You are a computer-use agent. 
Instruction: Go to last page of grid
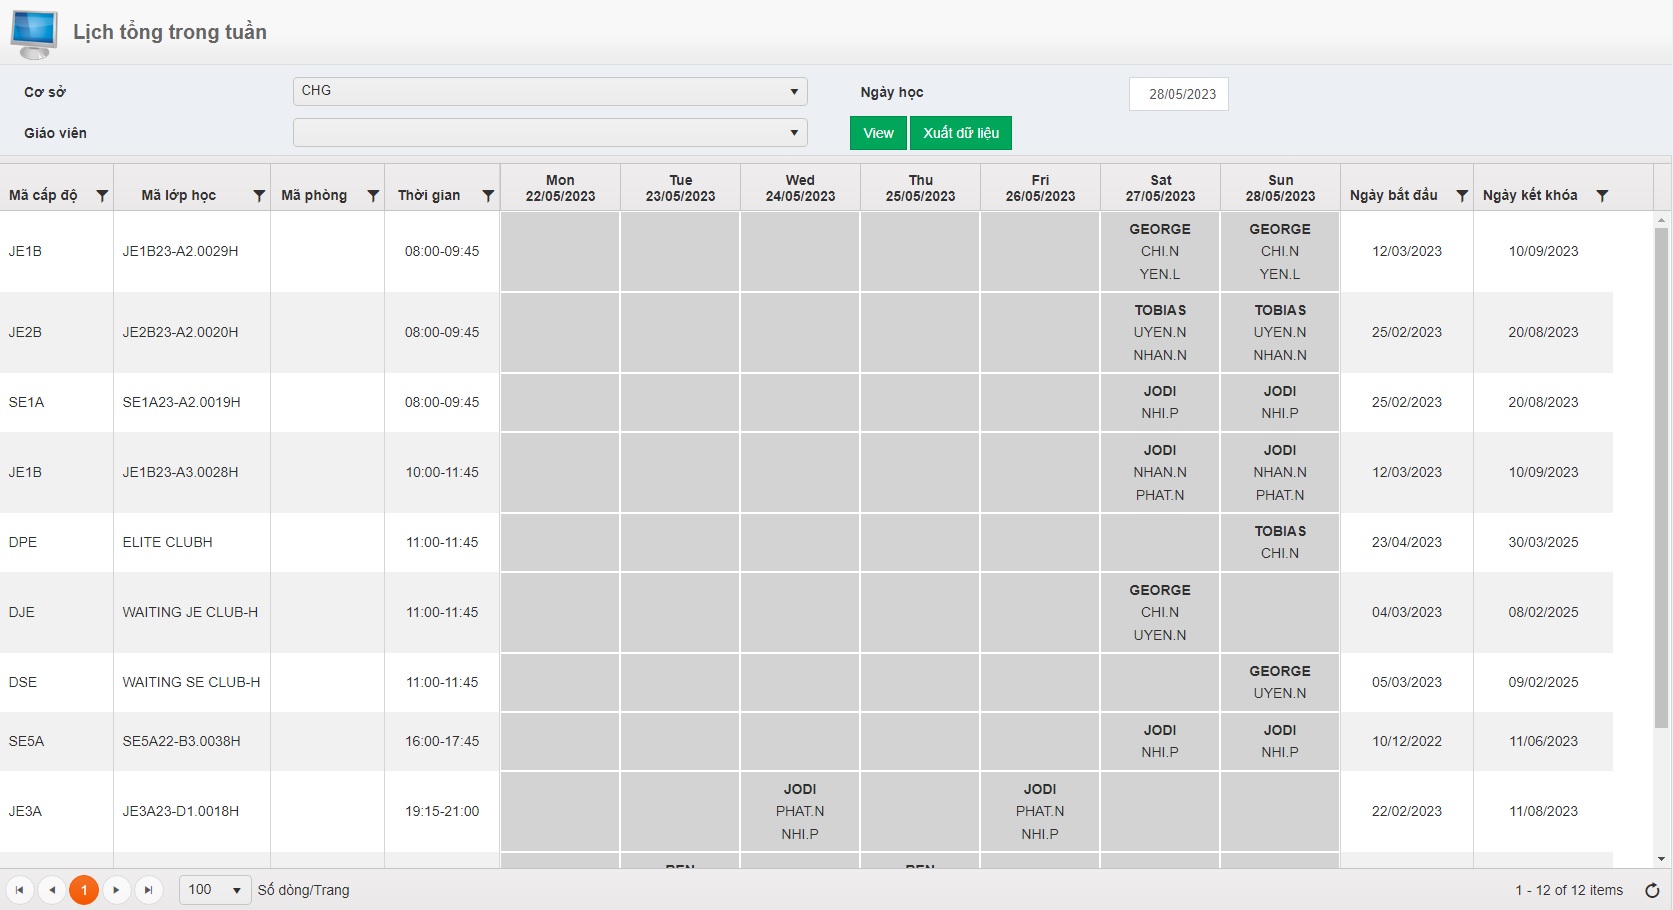tap(148, 890)
